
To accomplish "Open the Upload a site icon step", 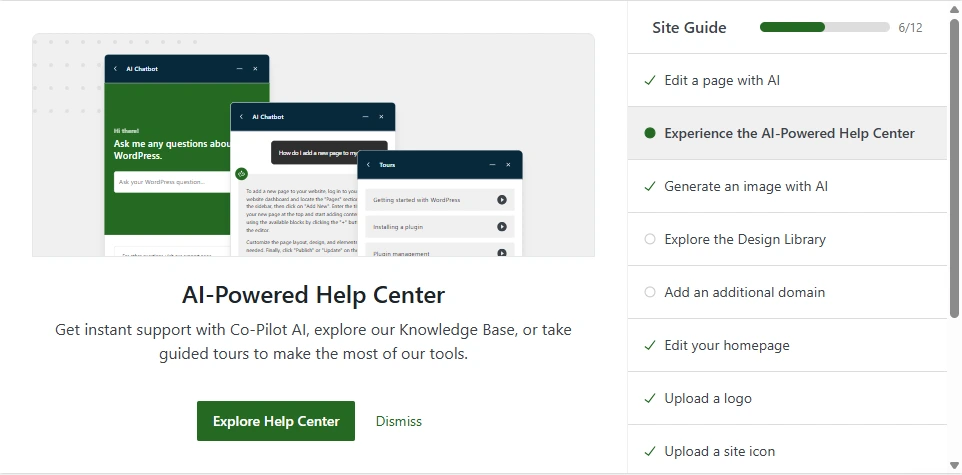I will pos(719,451).
